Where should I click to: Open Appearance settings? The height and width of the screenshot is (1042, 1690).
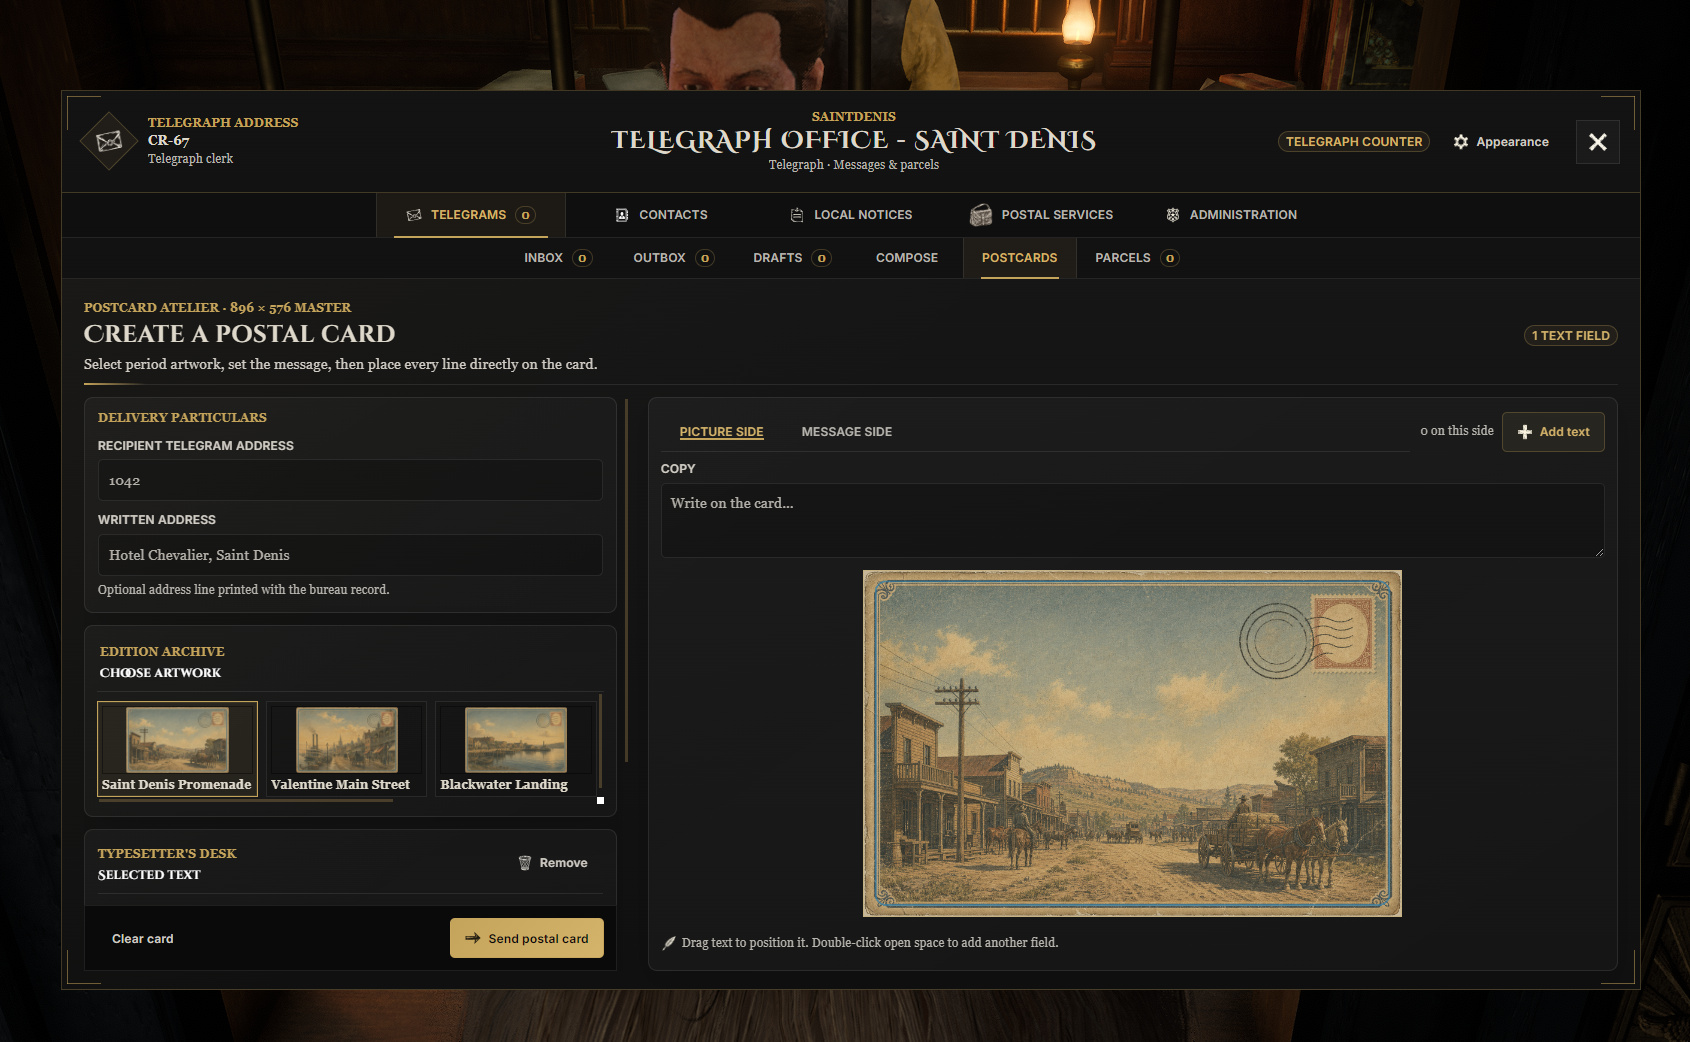(x=1501, y=142)
